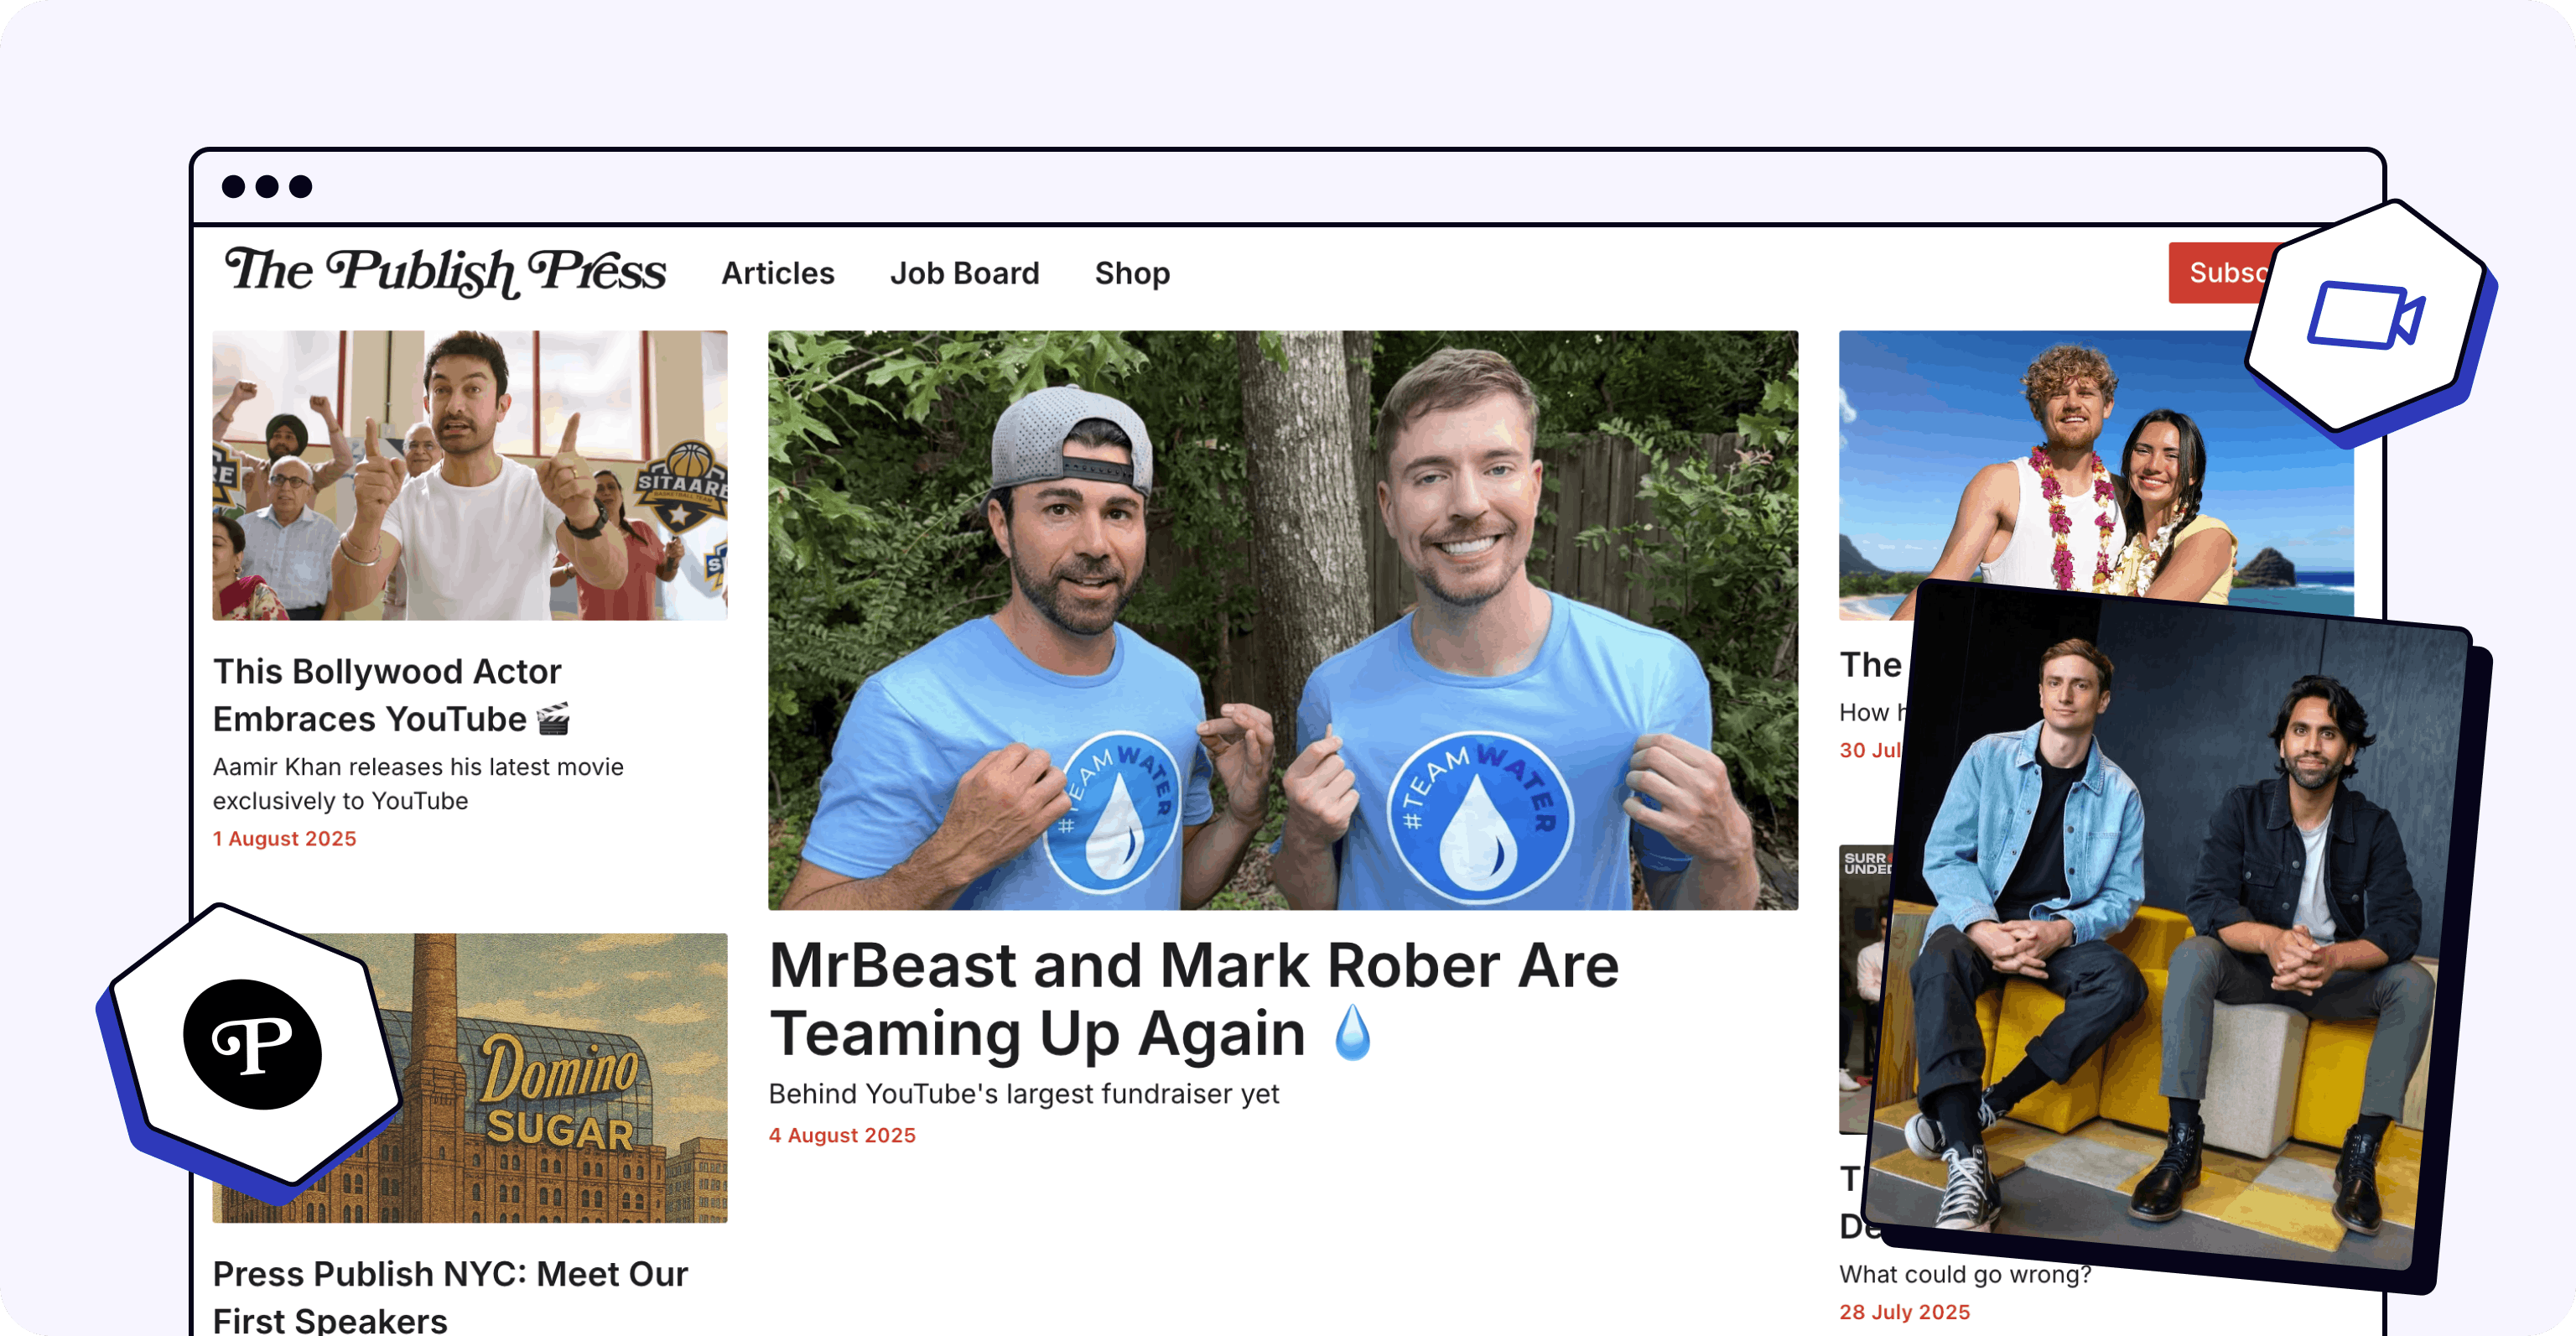The height and width of the screenshot is (1336, 2576).
Task: Open "Press Publish NYC: Meet Our First Speakers"
Action: (x=450, y=1297)
